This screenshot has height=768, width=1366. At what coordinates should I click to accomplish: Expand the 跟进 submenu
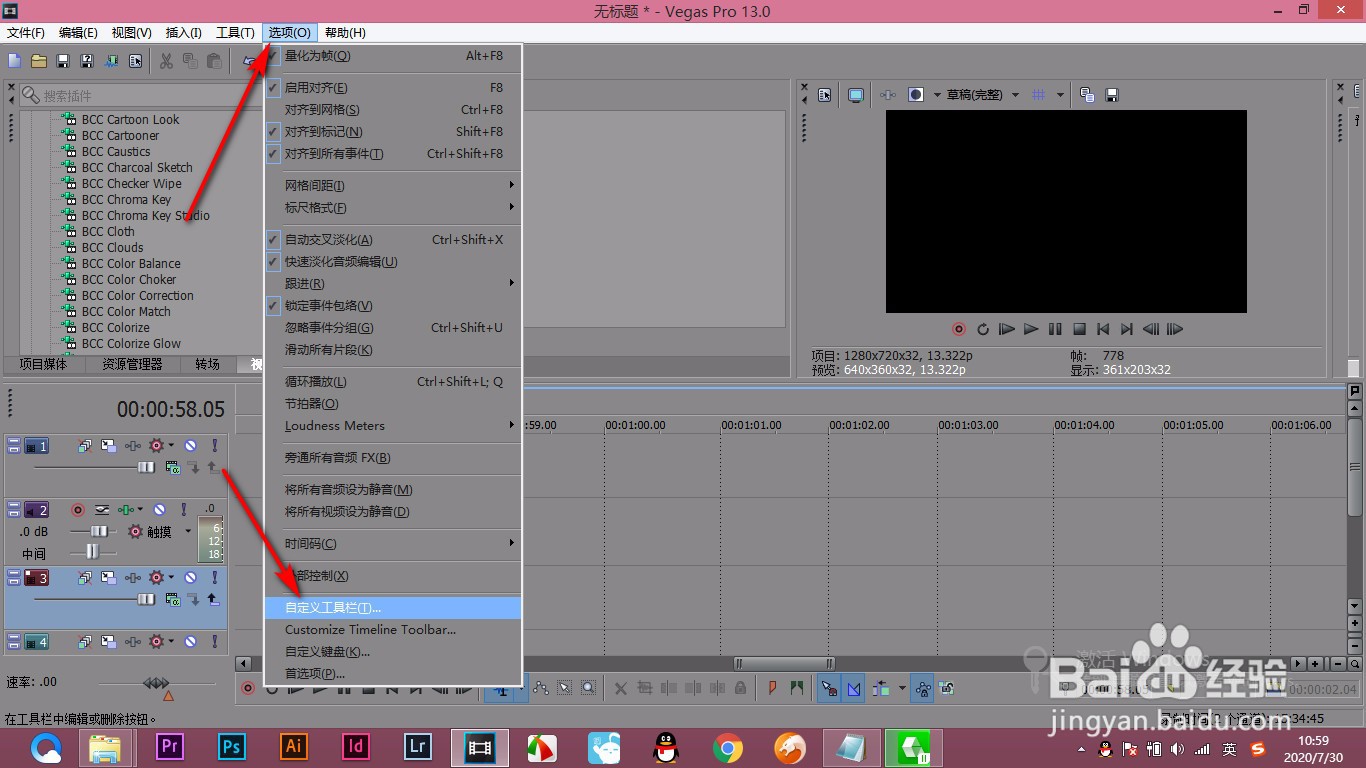[393, 284]
